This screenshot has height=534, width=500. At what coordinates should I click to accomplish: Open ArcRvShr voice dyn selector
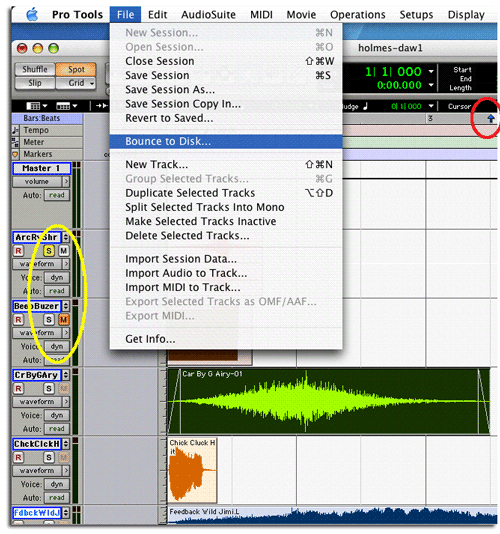tap(57, 278)
